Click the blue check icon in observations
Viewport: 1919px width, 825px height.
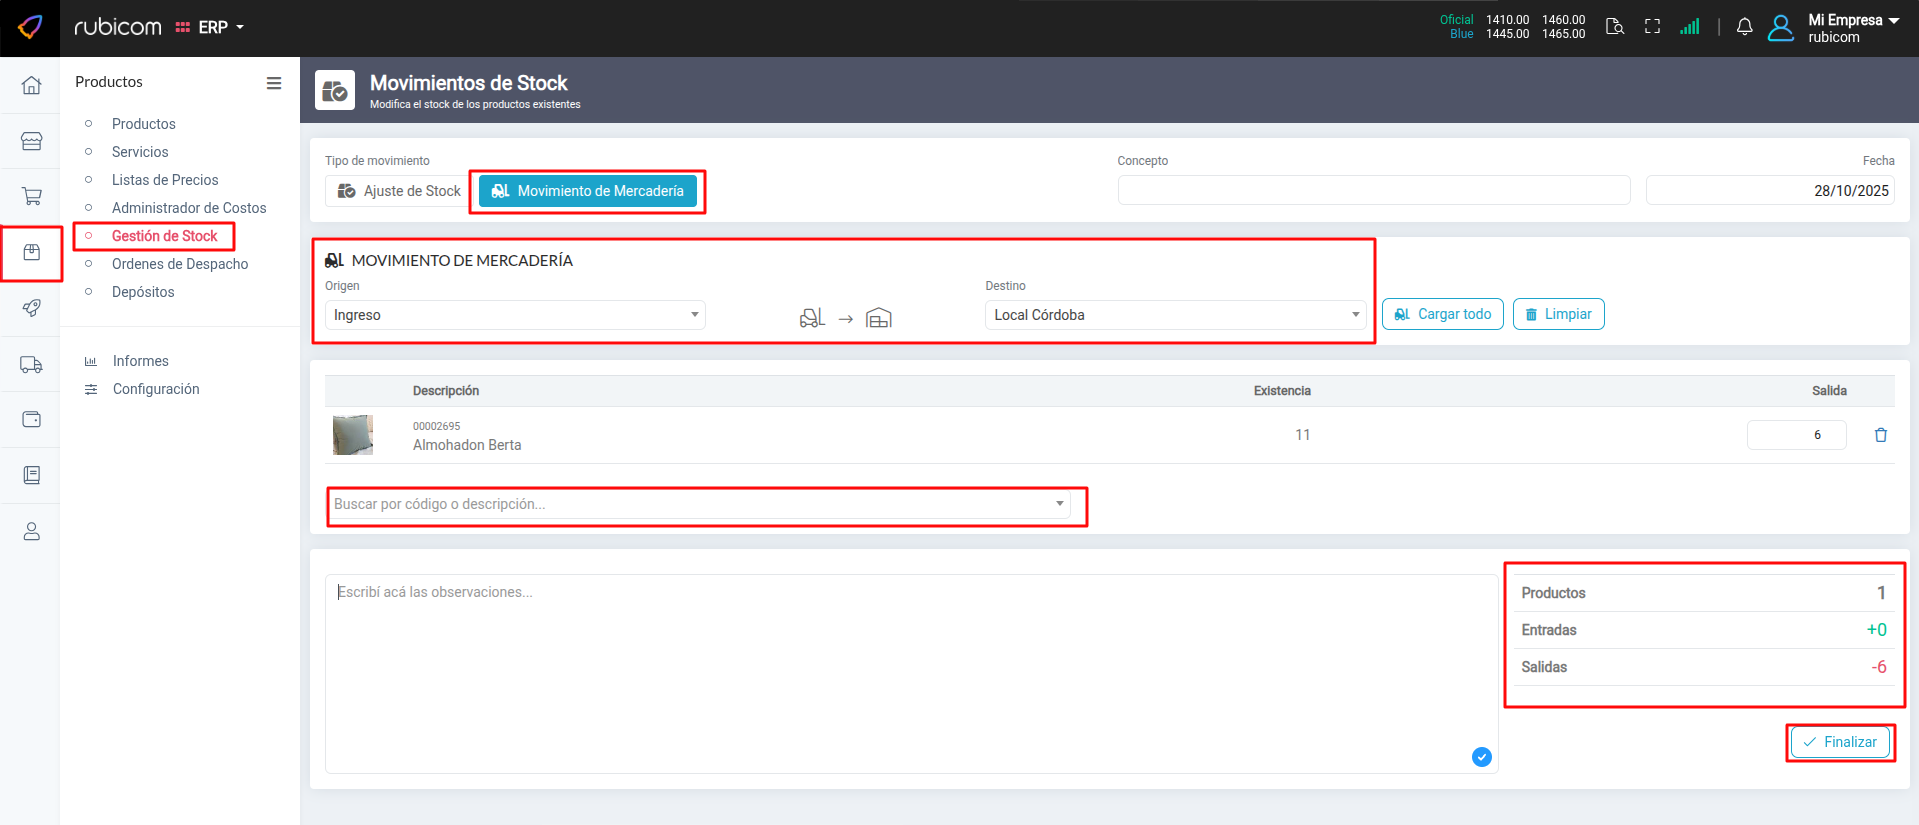pos(1481,757)
